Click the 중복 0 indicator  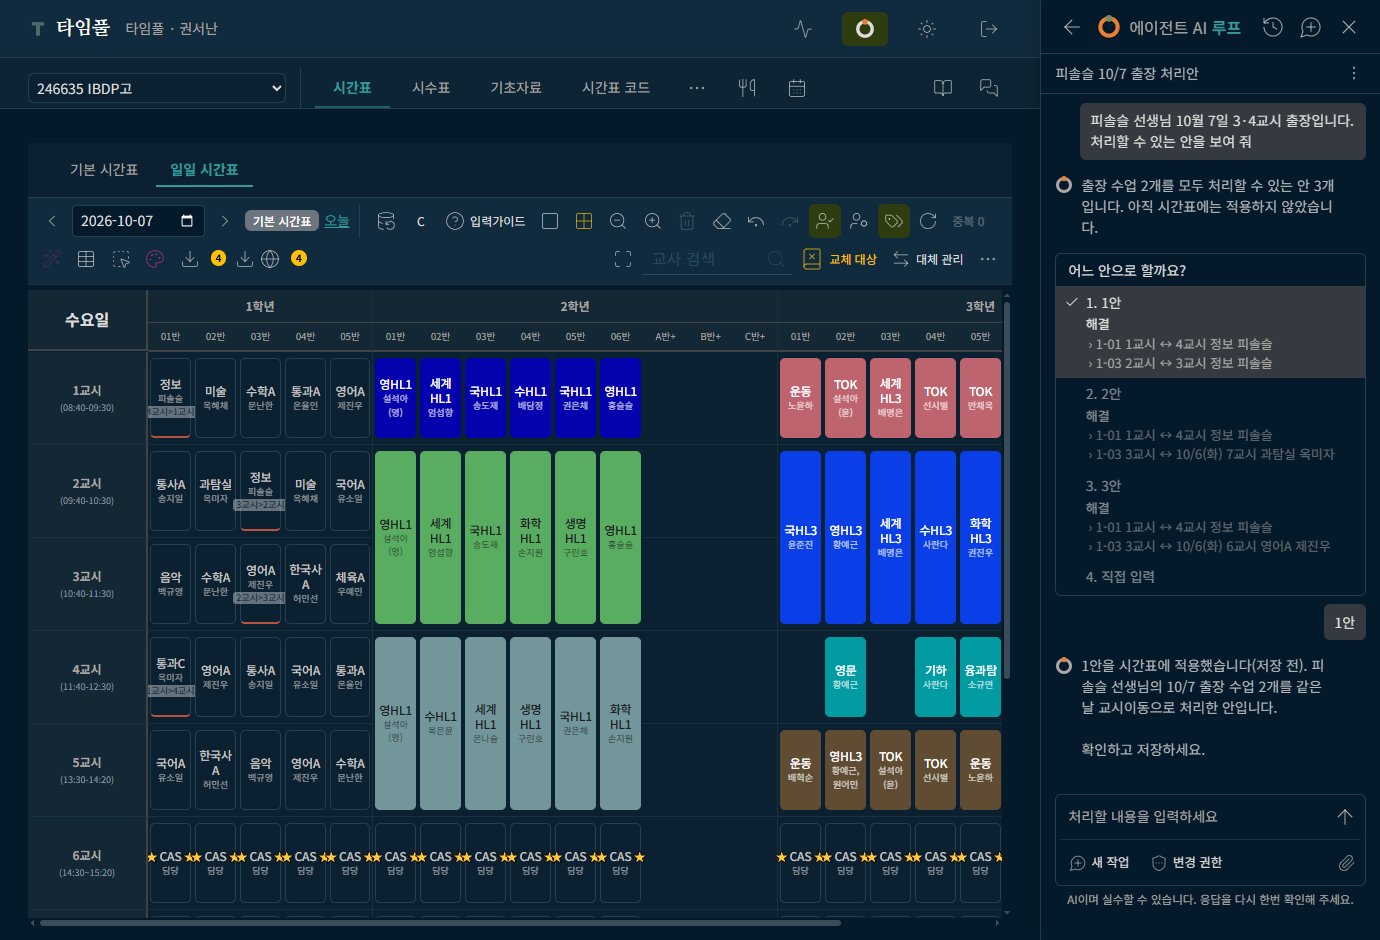(968, 221)
